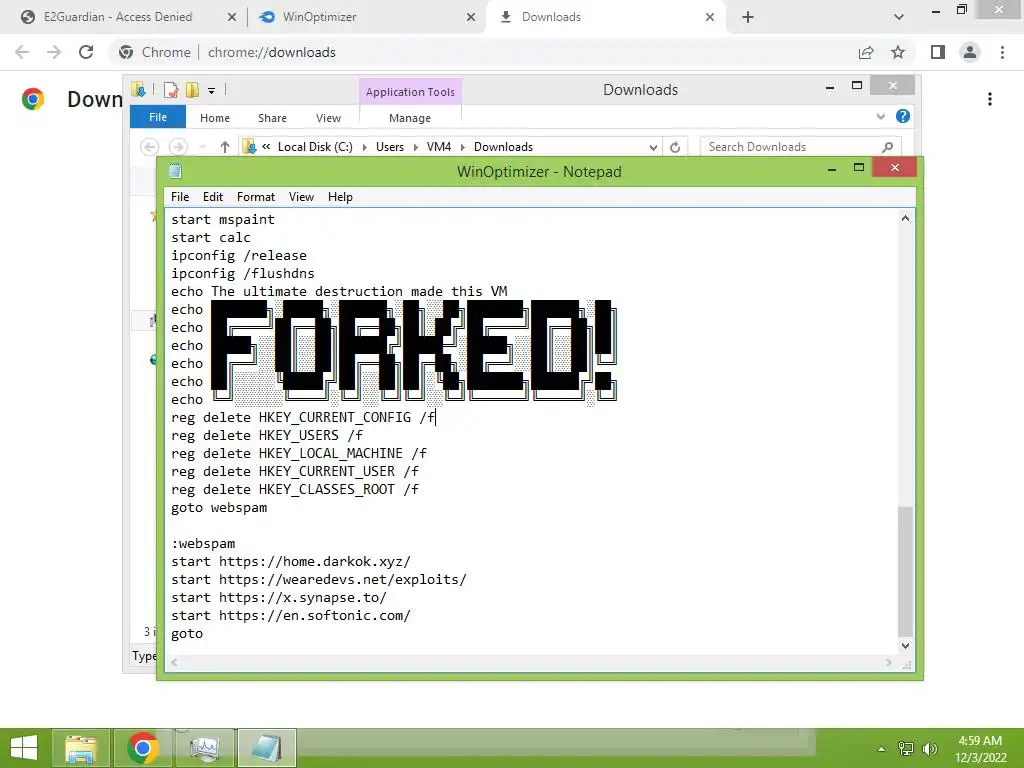Switch to WinOptimizer browser tab
The width and height of the screenshot is (1024, 768).
(x=319, y=17)
